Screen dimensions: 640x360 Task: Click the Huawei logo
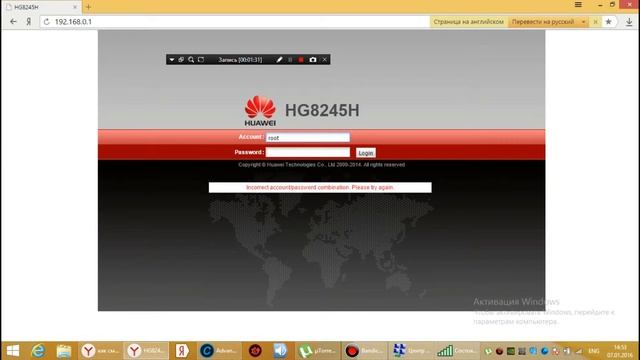(x=260, y=111)
